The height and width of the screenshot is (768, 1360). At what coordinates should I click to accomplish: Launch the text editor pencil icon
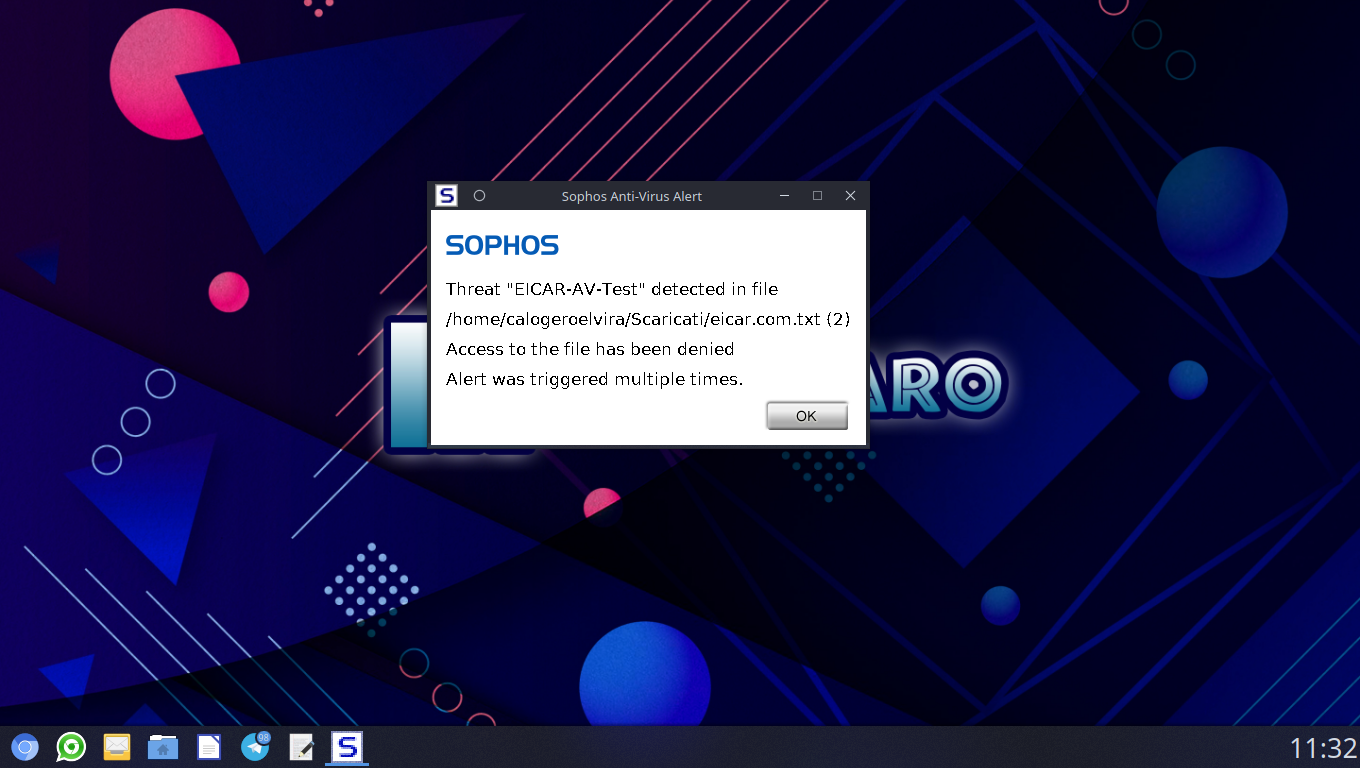[x=301, y=747]
